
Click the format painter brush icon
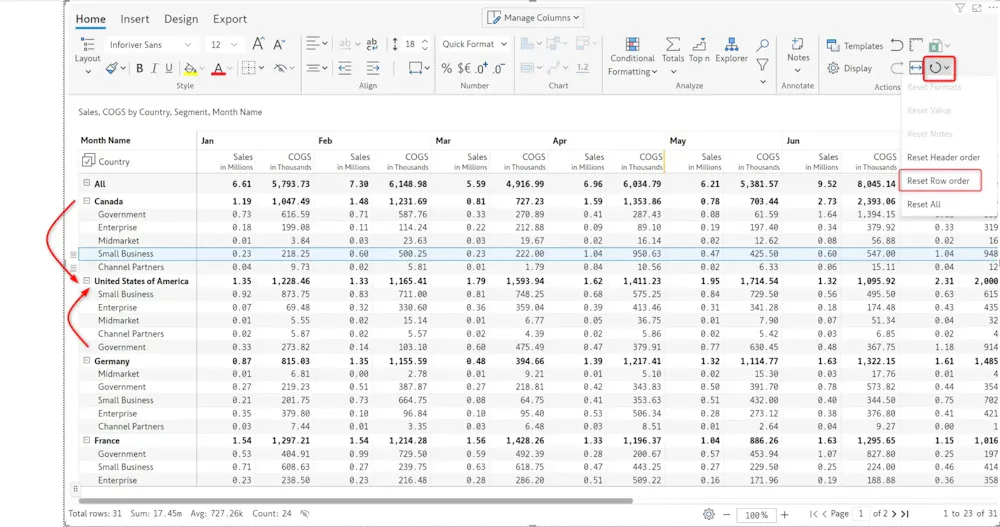(x=112, y=68)
